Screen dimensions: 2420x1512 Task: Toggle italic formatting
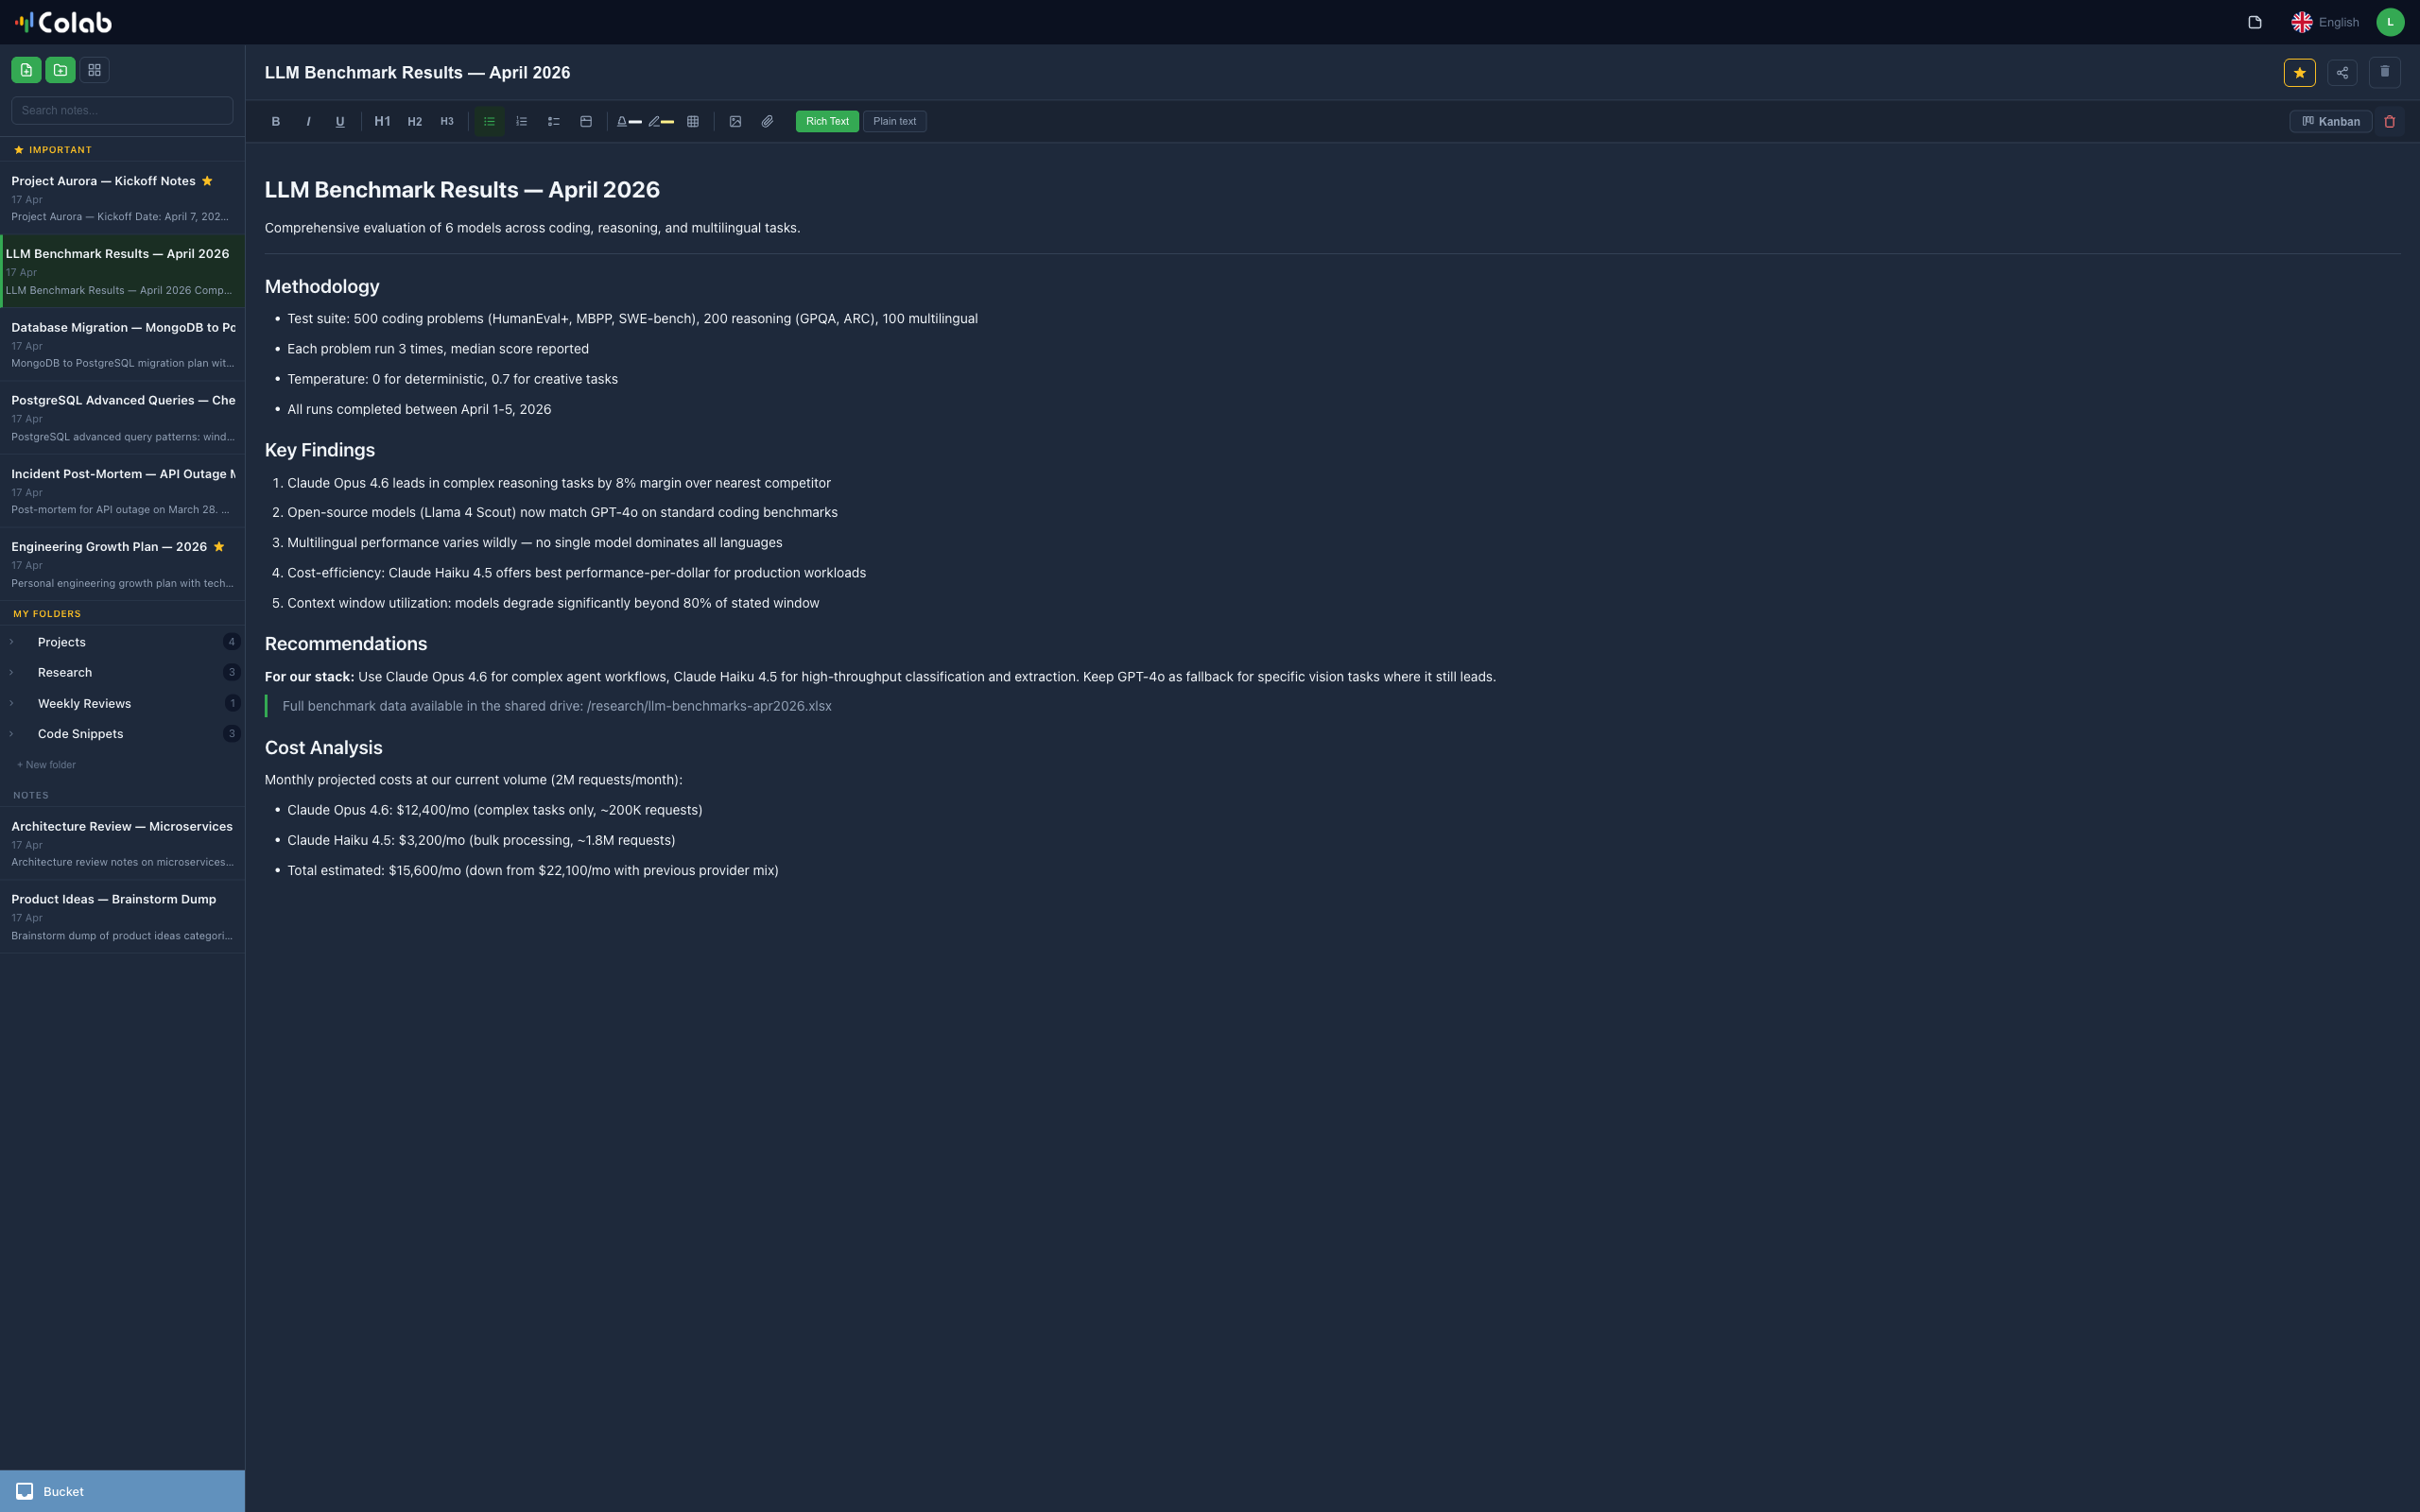[308, 121]
